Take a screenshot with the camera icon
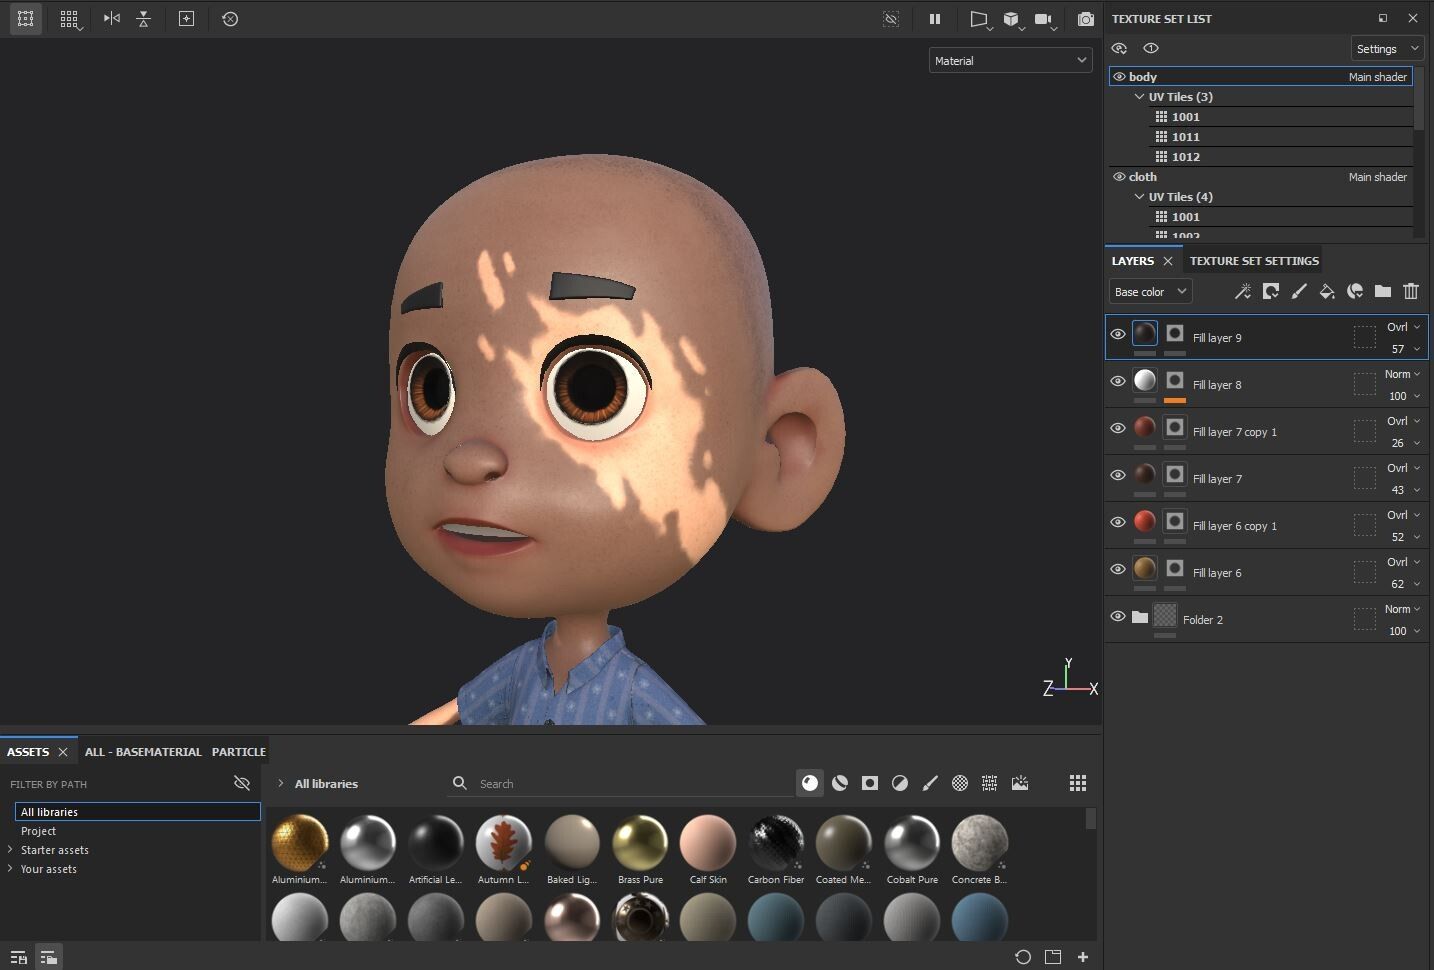Image resolution: width=1434 pixels, height=970 pixels. pos(1086,19)
